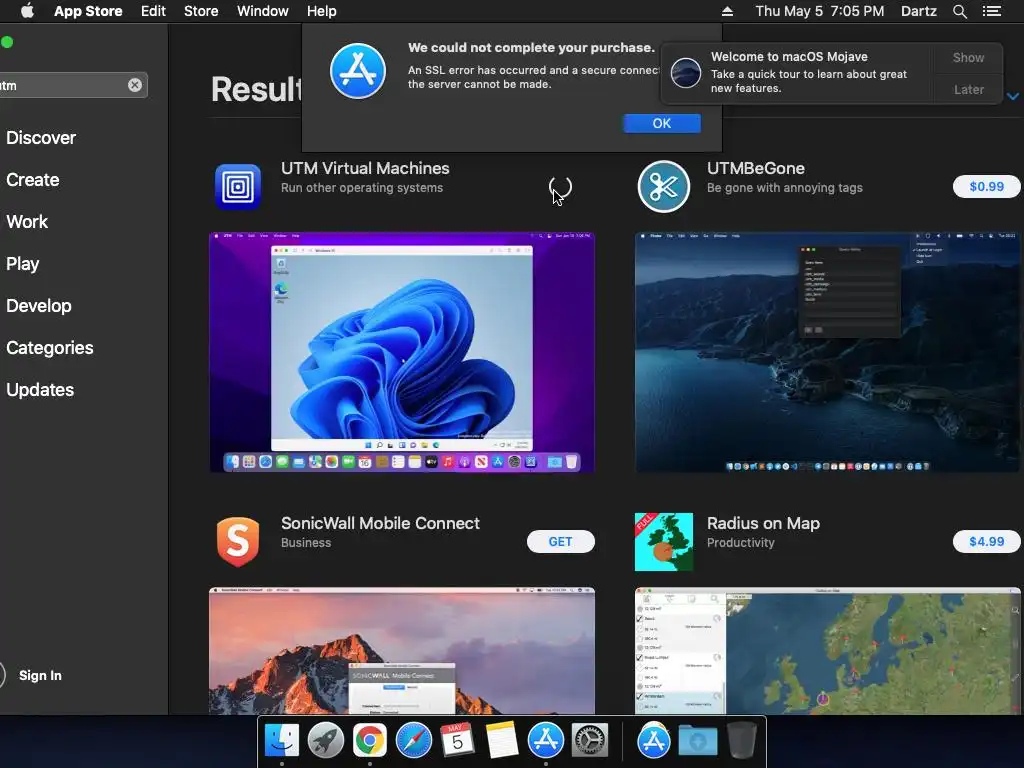Viewport: 1024px width, 768px height.
Task: Launch Google Chrome from the Dock
Action: (370, 741)
